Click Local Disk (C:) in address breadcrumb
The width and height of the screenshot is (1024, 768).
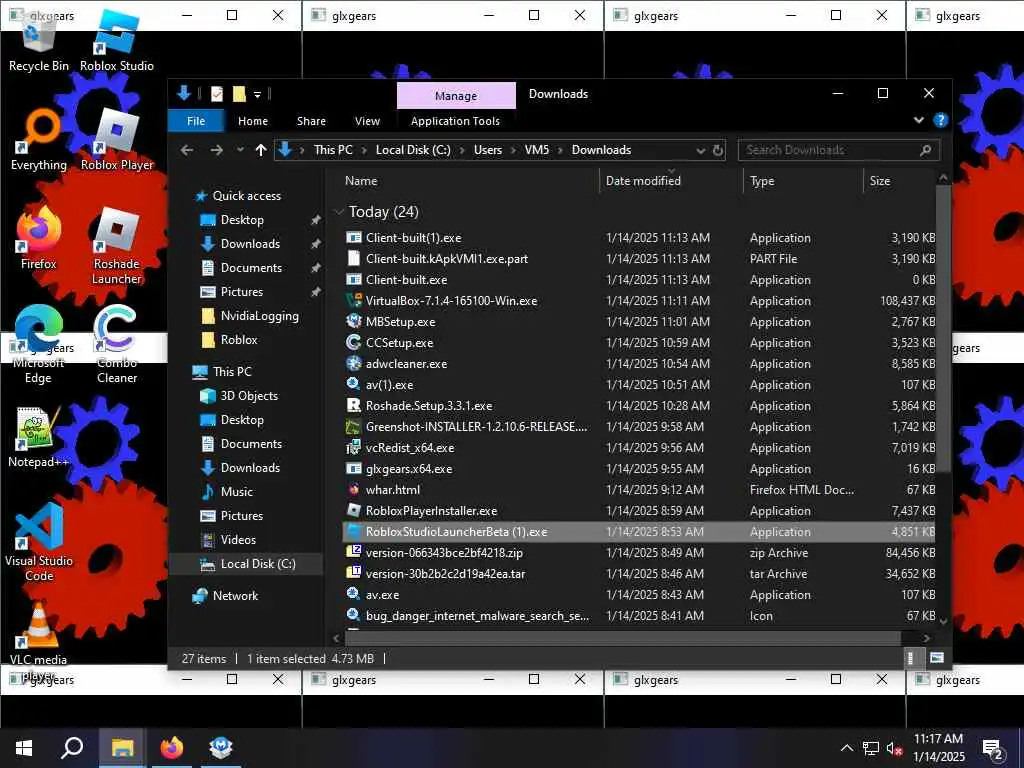pyautogui.click(x=413, y=150)
